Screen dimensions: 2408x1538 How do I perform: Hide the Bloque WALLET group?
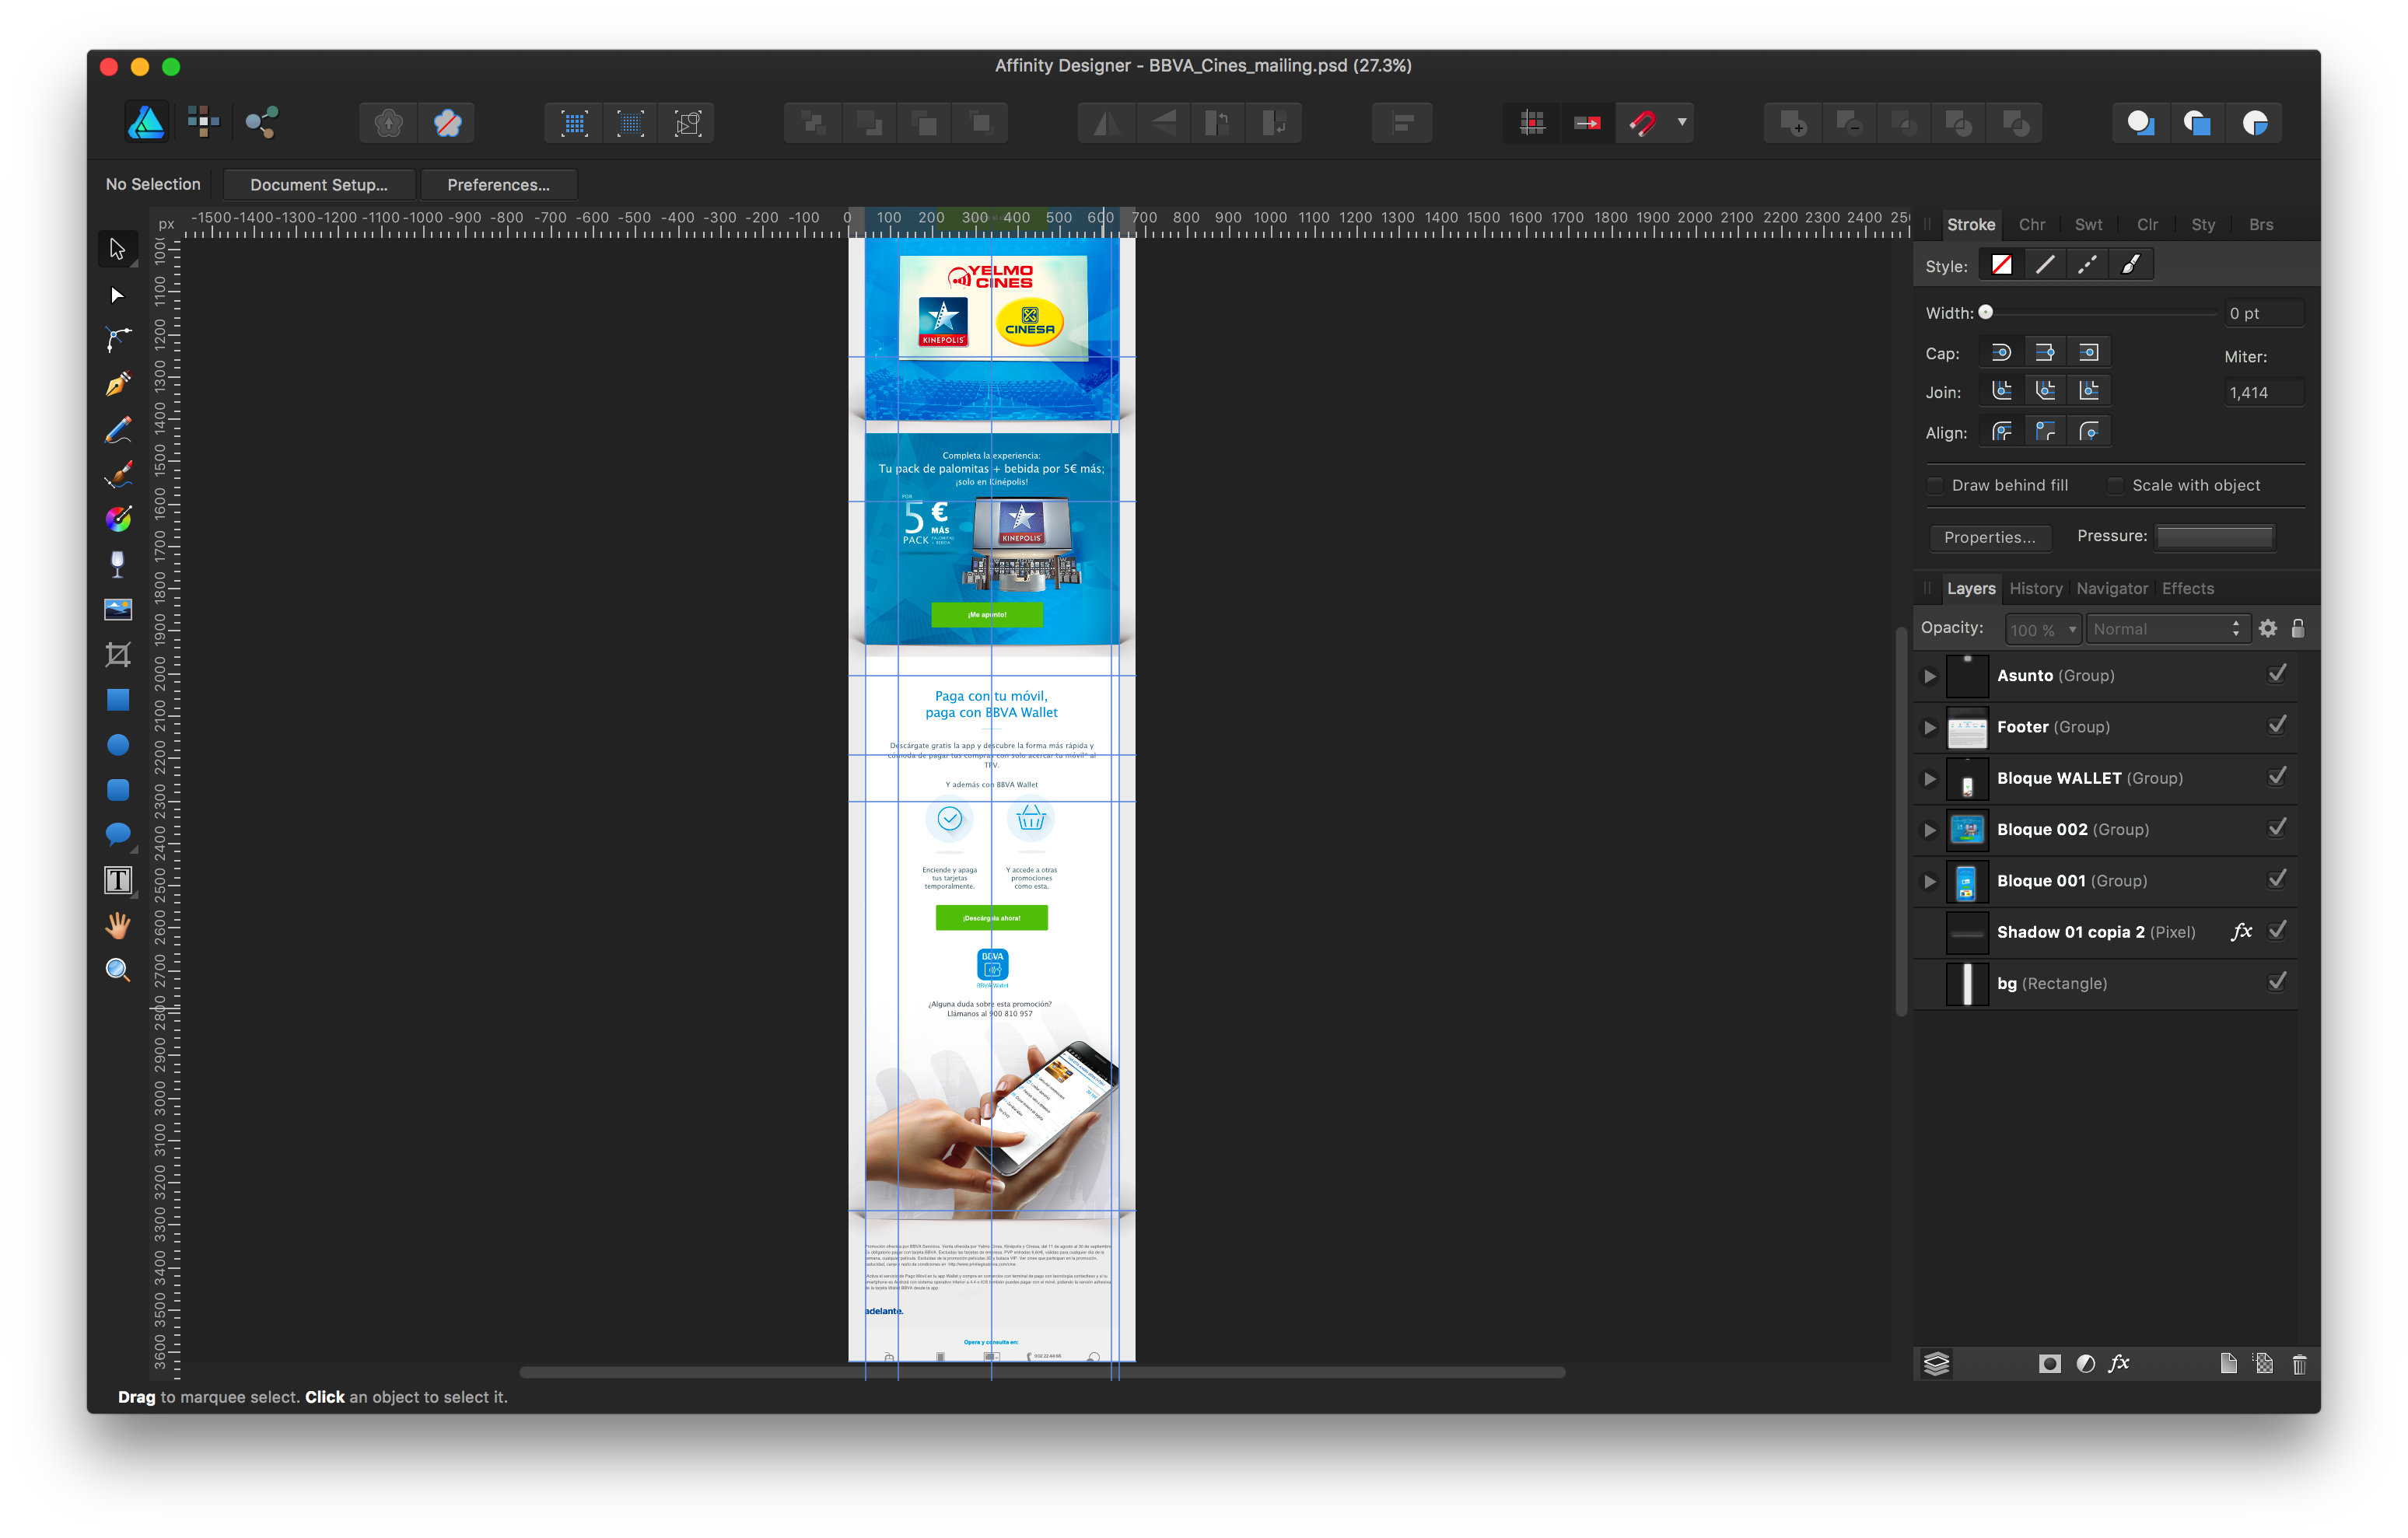point(2277,776)
